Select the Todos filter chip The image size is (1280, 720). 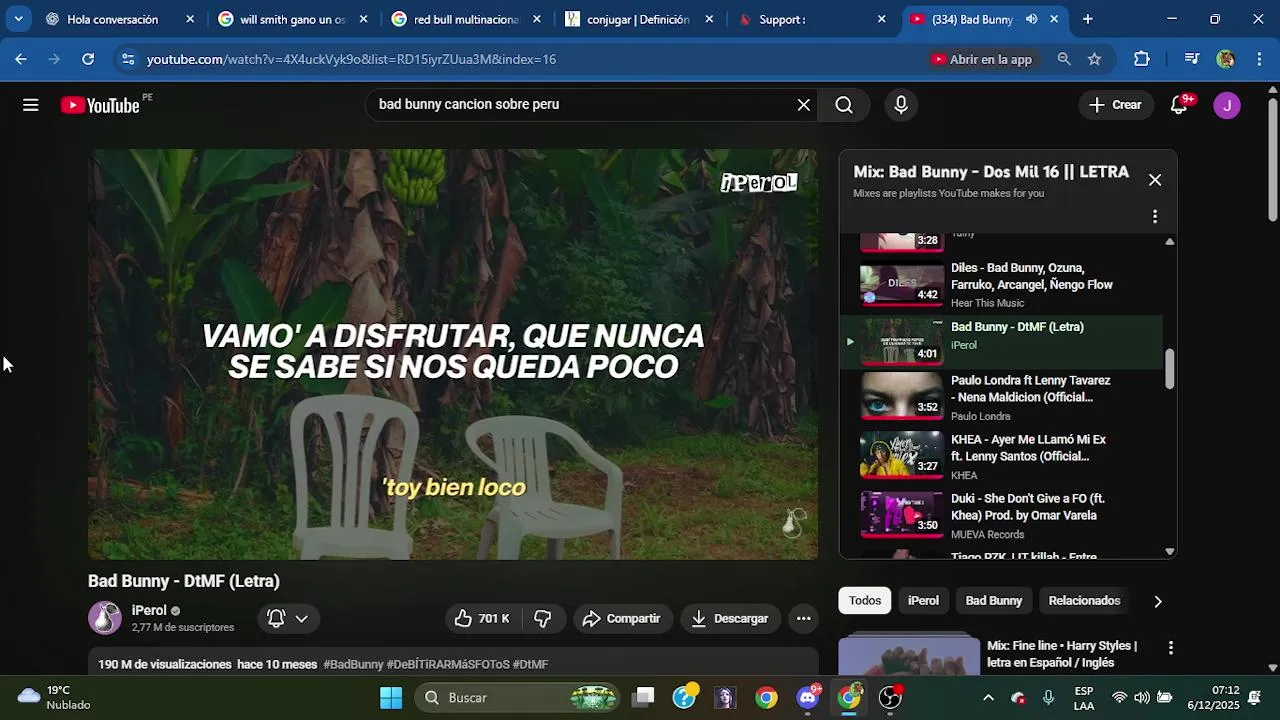coord(865,601)
